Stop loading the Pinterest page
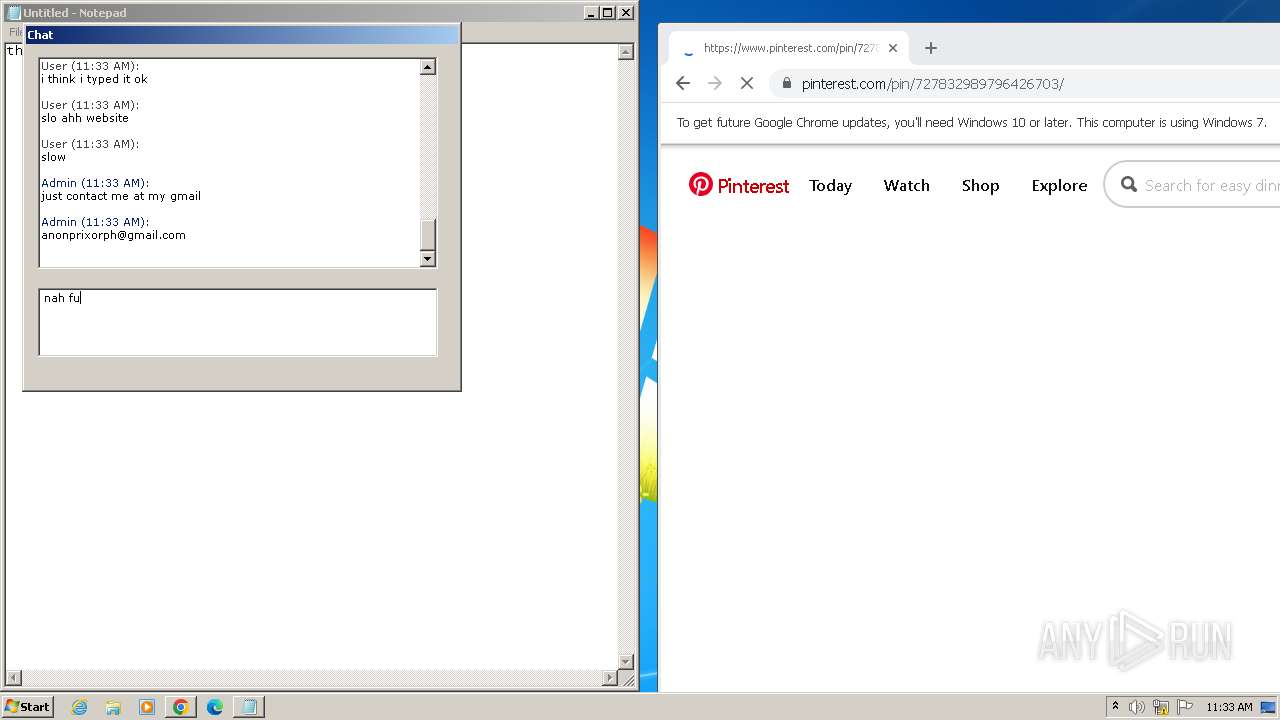This screenshot has width=1280, height=720. [x=747, y=84]
